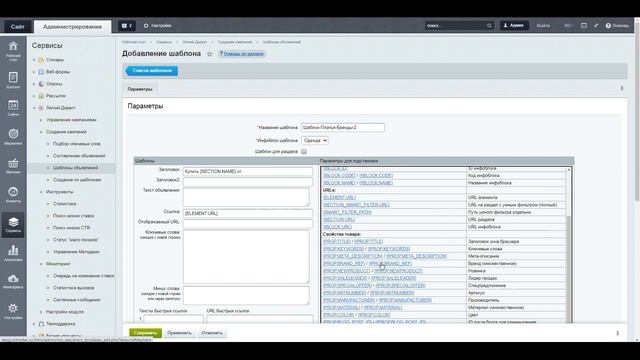Toggle the Шаблон для раздела checkbox
The height and width of the screenshot is (360, 640).
[x=304, y=151]
